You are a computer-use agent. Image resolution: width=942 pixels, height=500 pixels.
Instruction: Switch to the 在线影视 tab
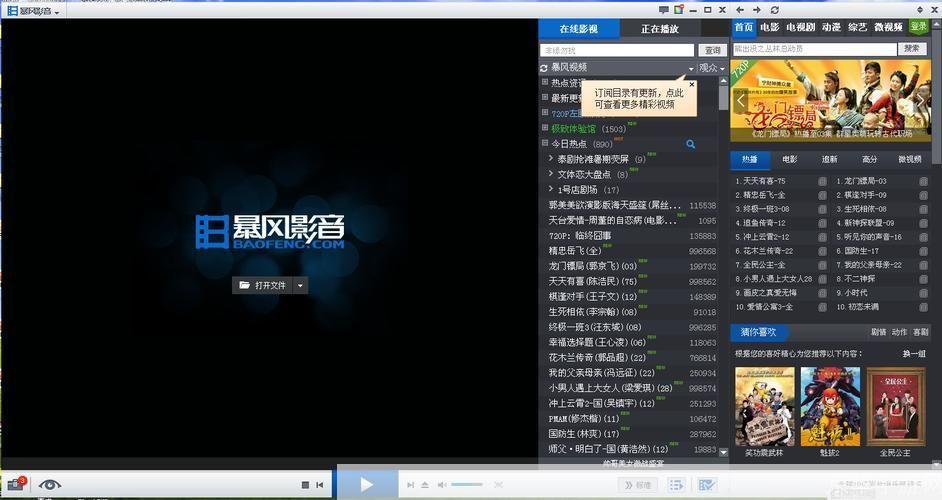click(579, 28)
